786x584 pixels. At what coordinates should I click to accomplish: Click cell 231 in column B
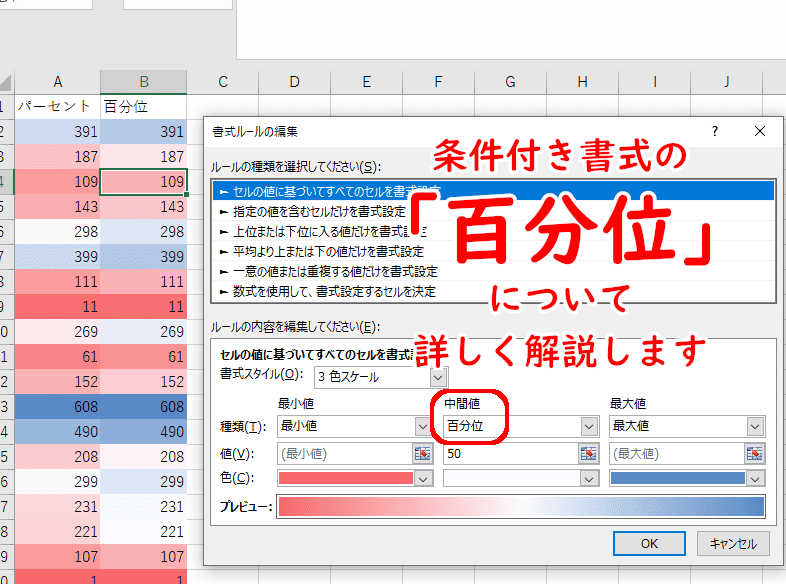(144, 507)
